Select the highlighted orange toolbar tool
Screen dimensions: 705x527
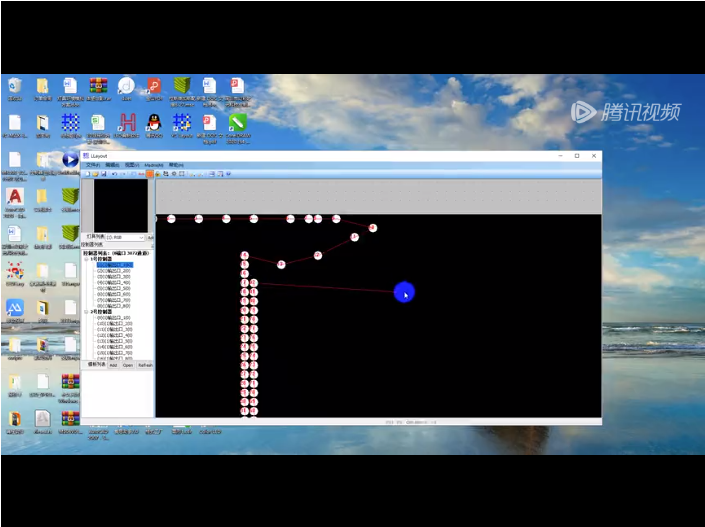pyautogui.click(x=150, y=174)
